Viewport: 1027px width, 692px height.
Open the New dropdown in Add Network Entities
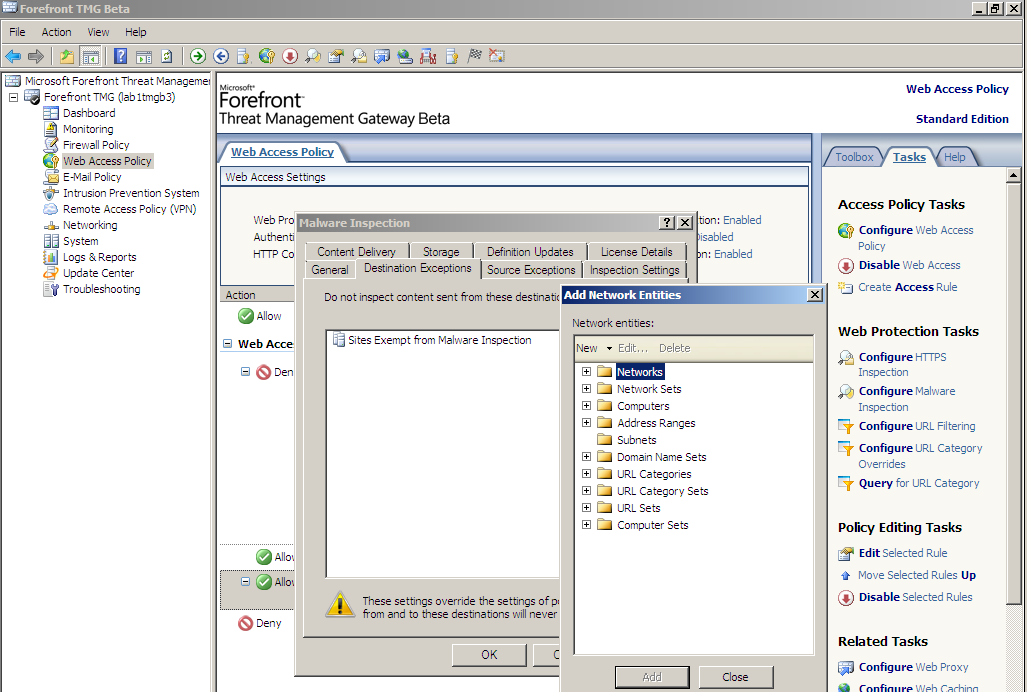pos(594,348)
